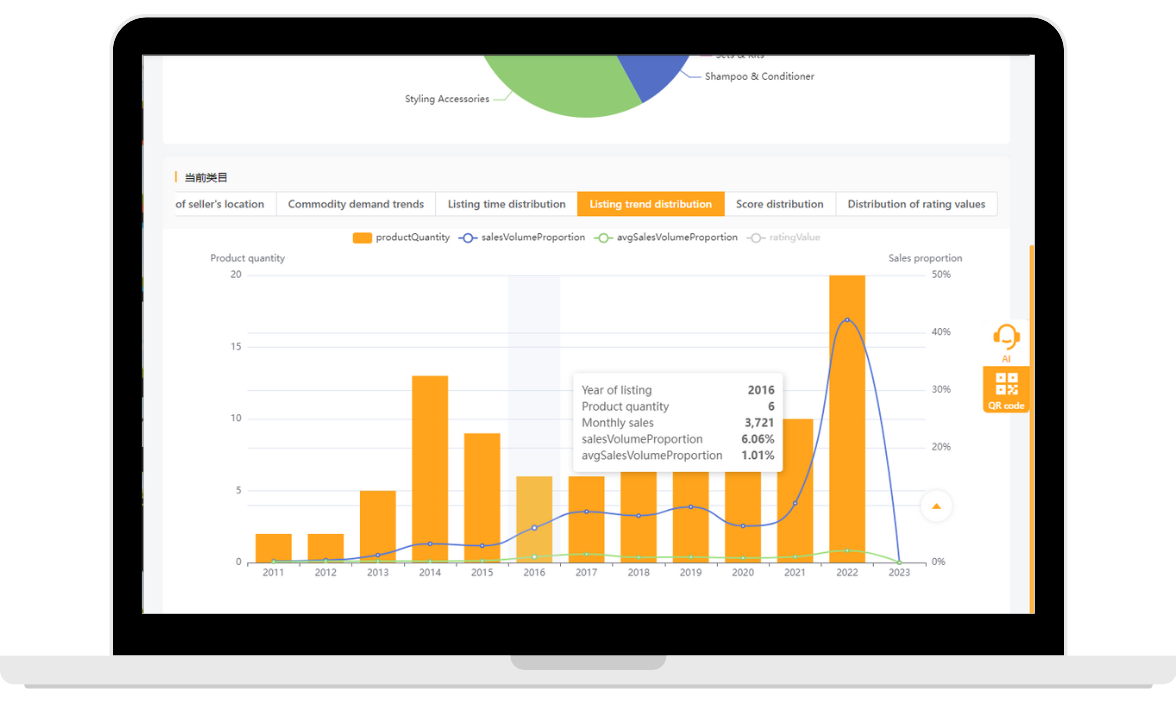The width and height of the screenshot is (1176, 706).
Task: Open the AI customer service assistant
Action: [x=1006, y=335]
